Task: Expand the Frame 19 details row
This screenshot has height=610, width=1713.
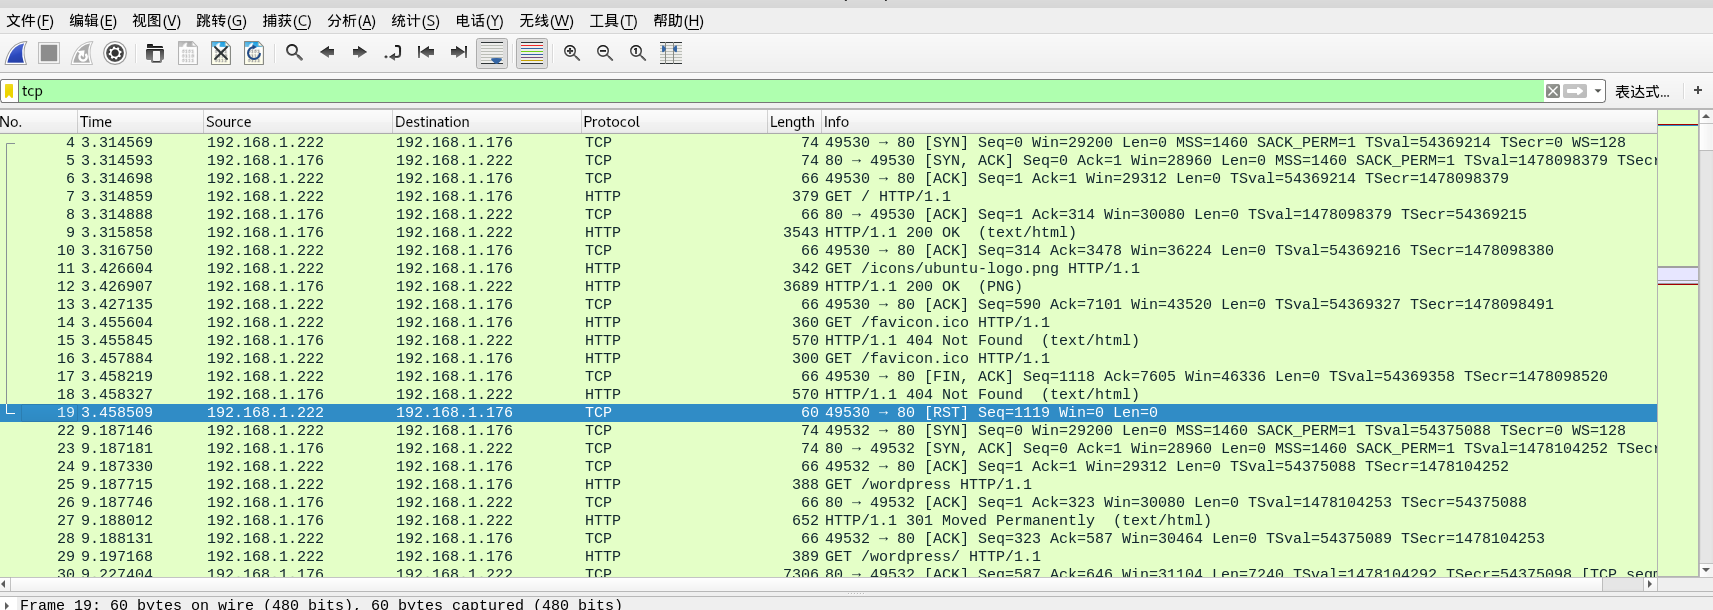Action: [8, 604]
